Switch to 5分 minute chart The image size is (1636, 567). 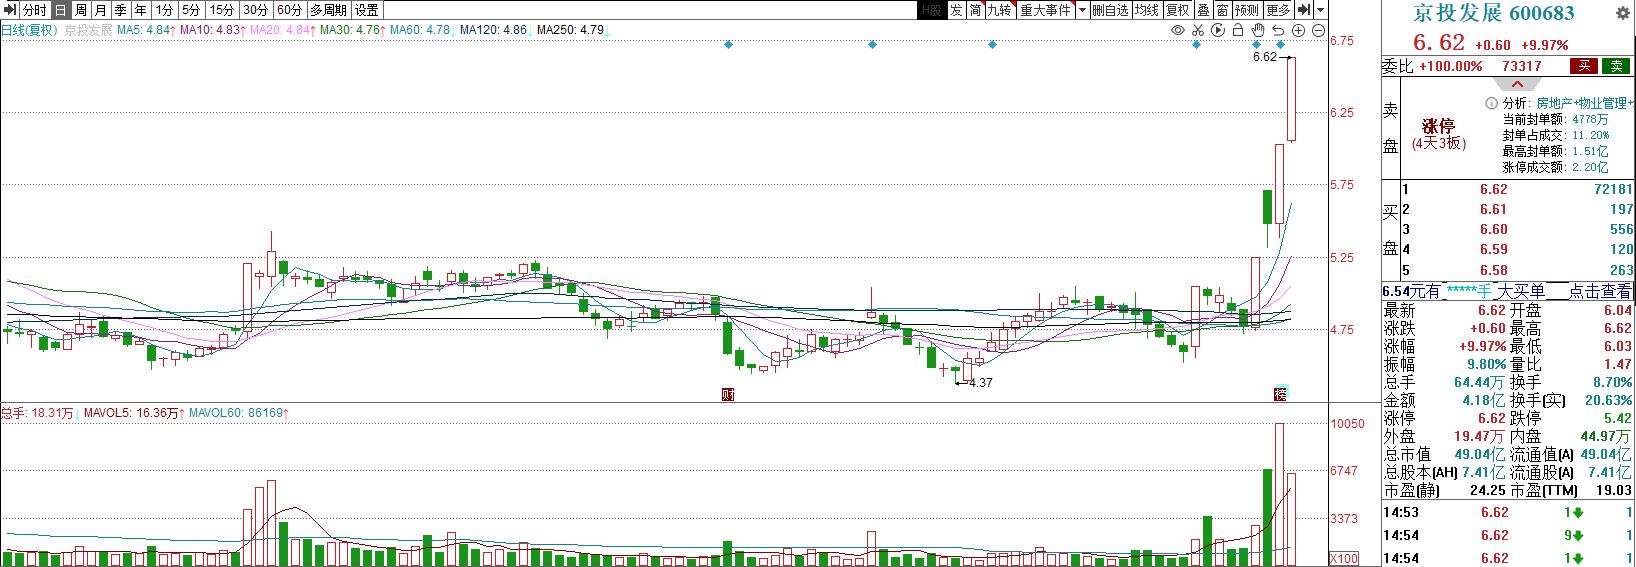(191, 10)
